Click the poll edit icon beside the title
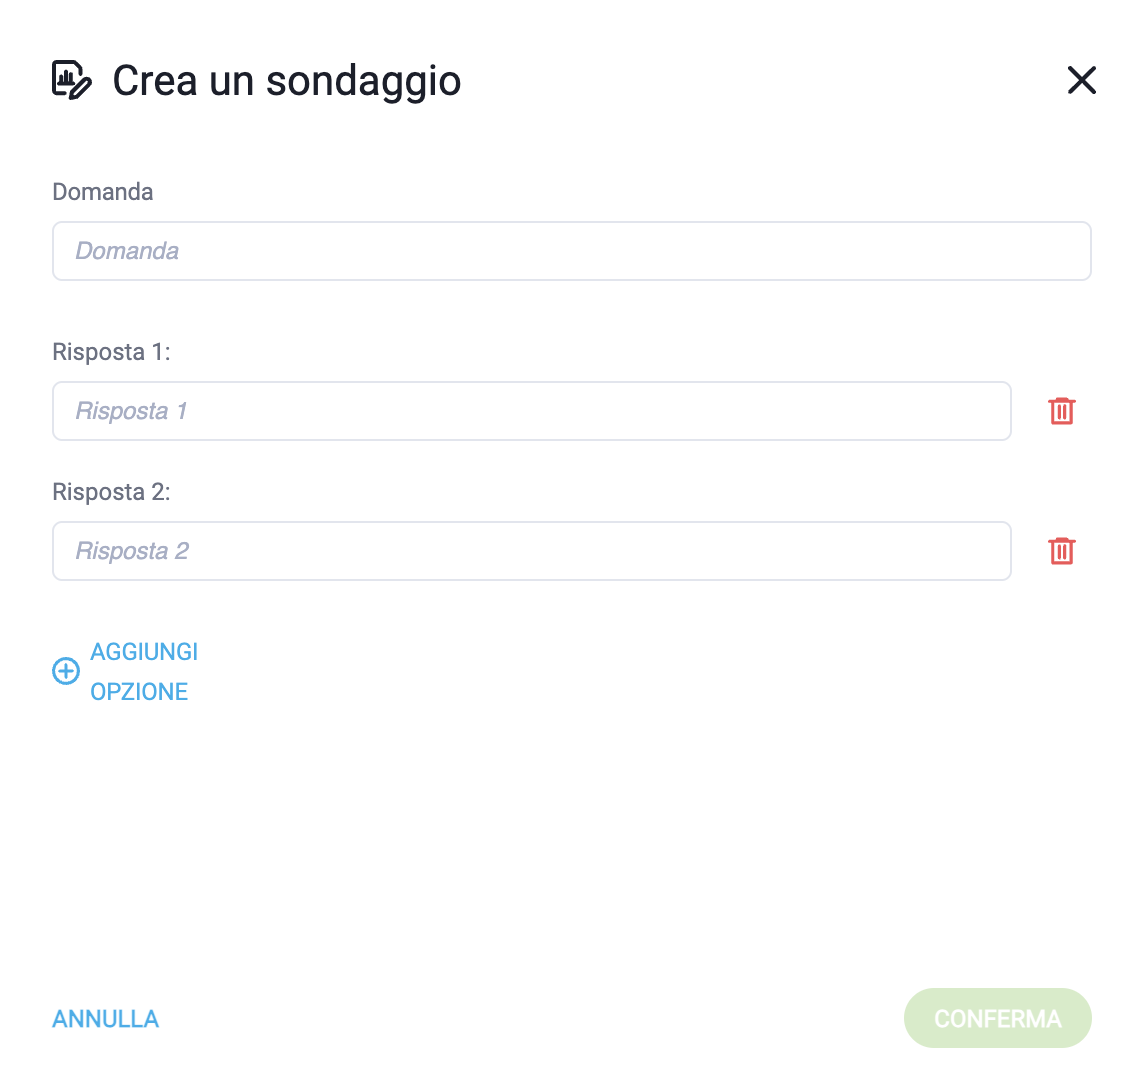 tap(71, 79)
